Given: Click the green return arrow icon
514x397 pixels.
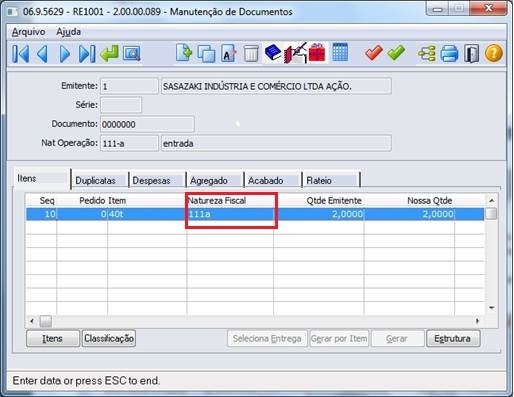Looking at the screenshot, I should click(109, 53).
